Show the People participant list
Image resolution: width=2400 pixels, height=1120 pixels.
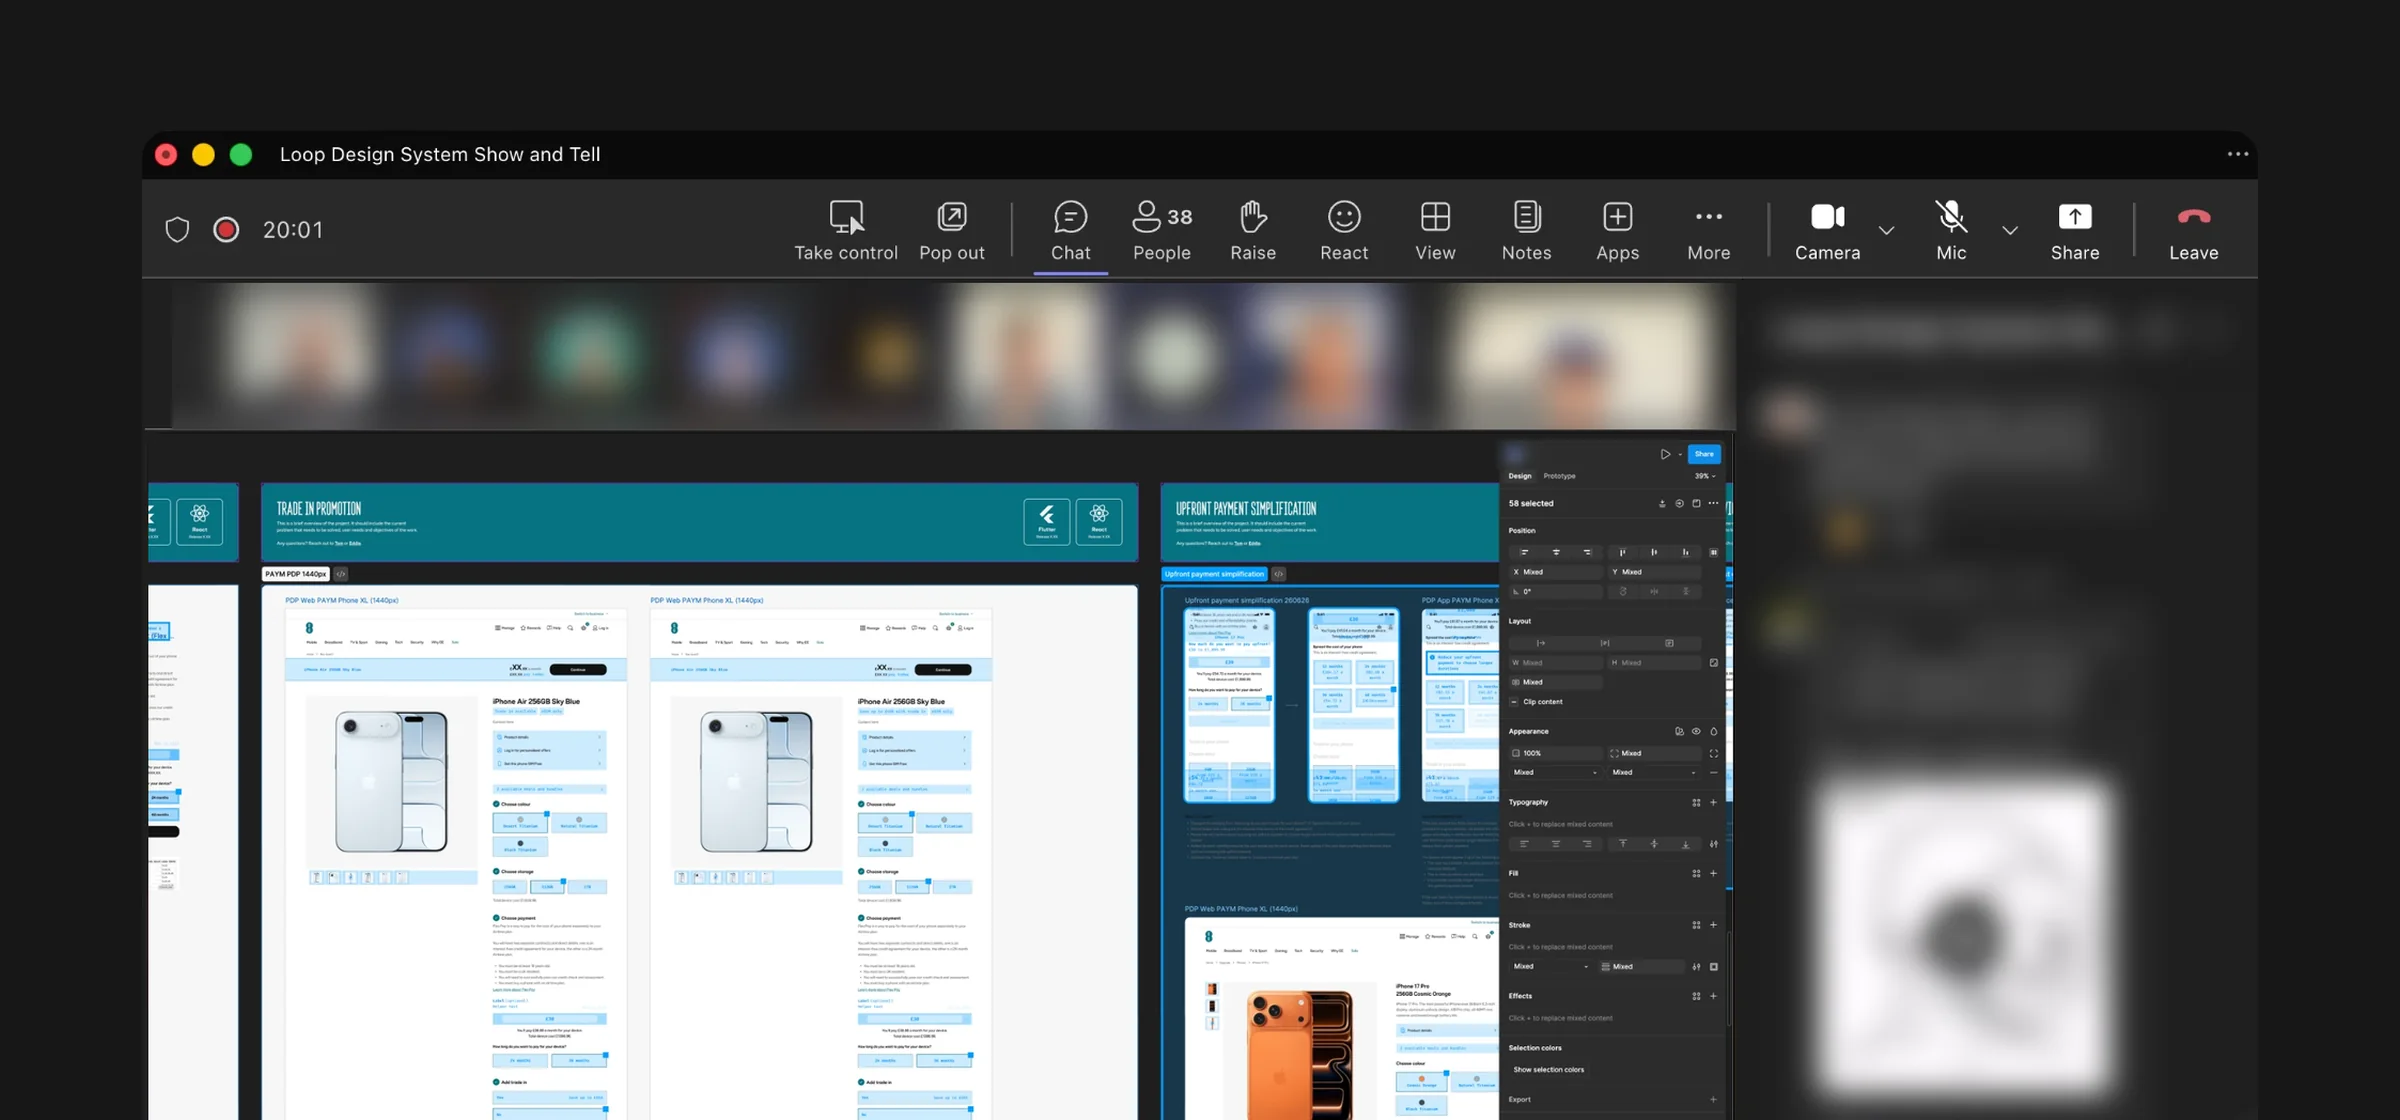[x=1162, y=231]
